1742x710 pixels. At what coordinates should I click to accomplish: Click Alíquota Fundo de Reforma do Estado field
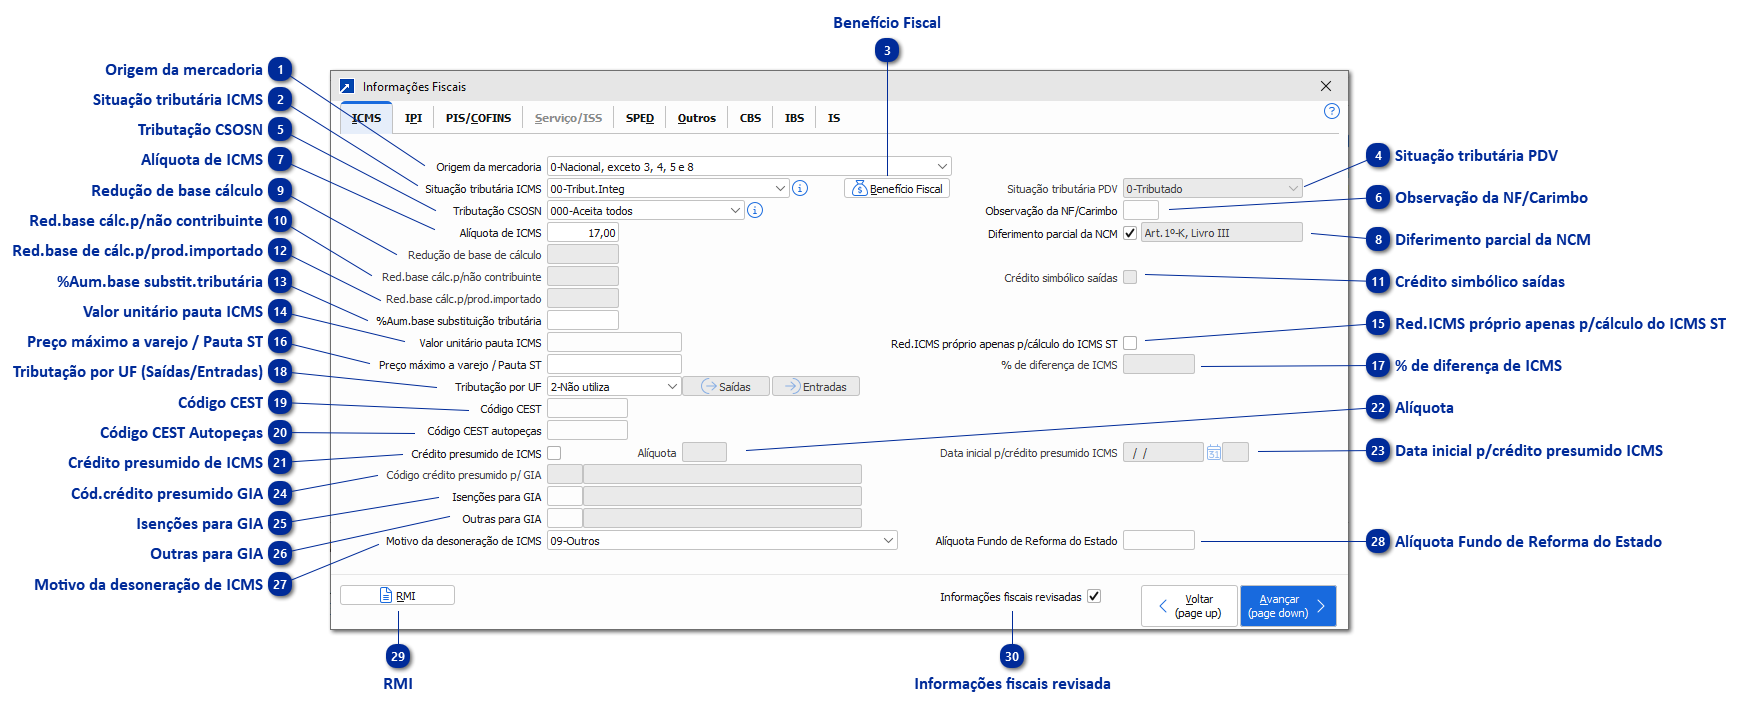tap(1159, 540)
